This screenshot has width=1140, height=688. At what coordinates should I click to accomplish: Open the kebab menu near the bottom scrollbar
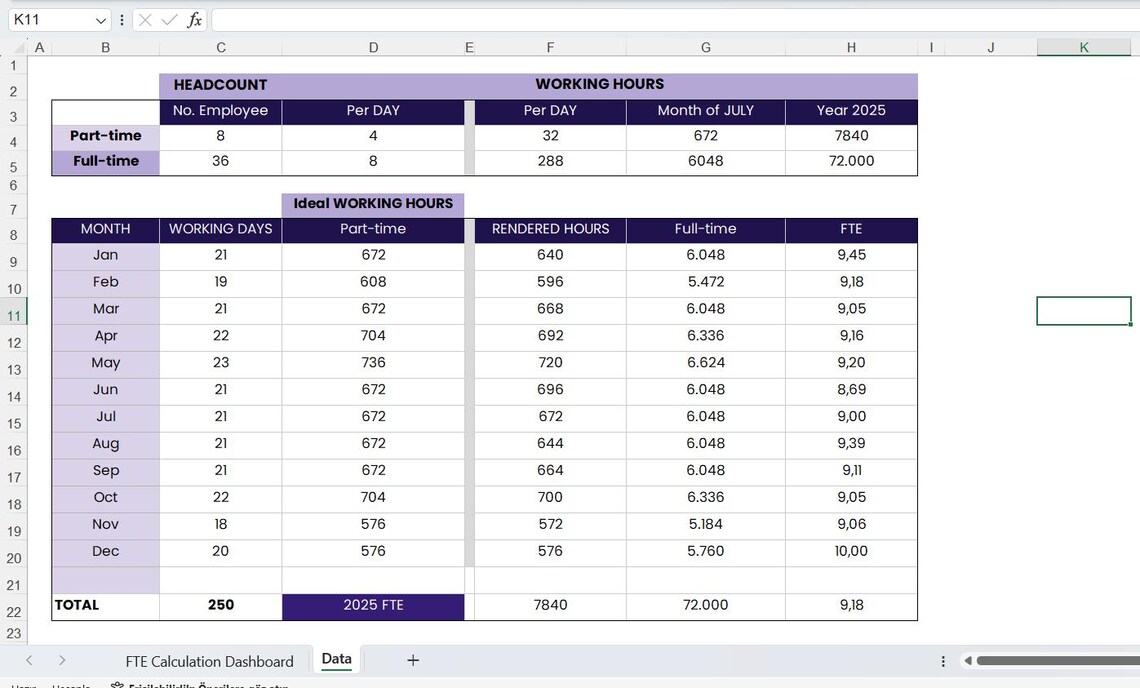click(942, 661)
